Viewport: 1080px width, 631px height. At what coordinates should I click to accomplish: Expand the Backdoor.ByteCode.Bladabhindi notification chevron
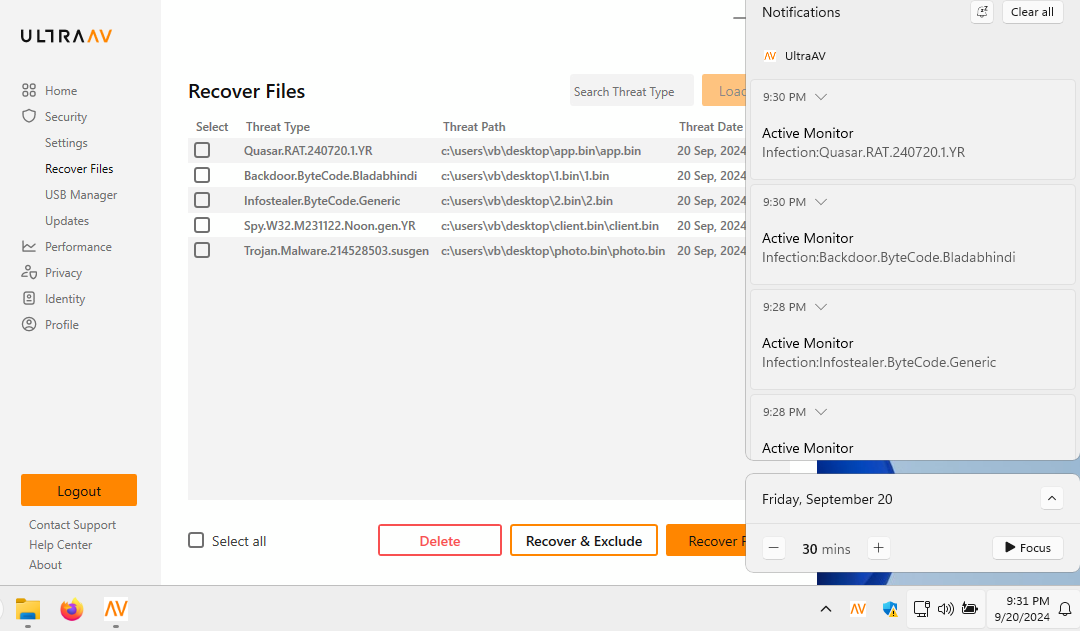821,202
